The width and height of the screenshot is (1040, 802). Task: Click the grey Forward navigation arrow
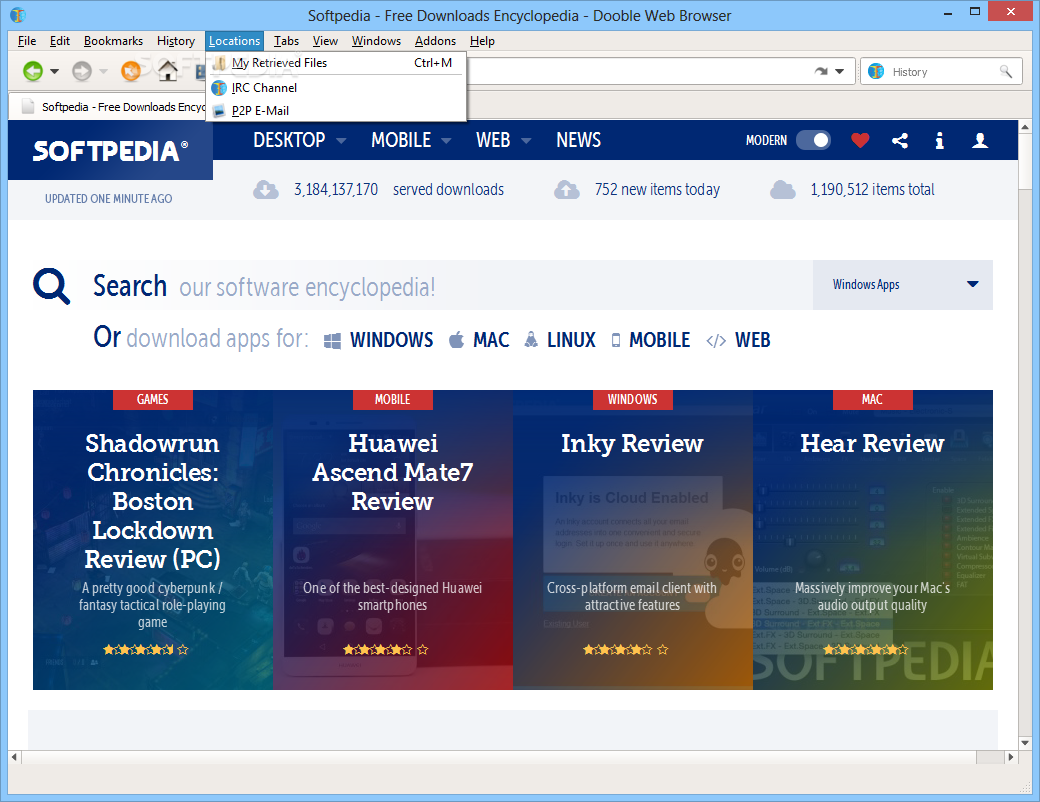[x=82, y=71]
